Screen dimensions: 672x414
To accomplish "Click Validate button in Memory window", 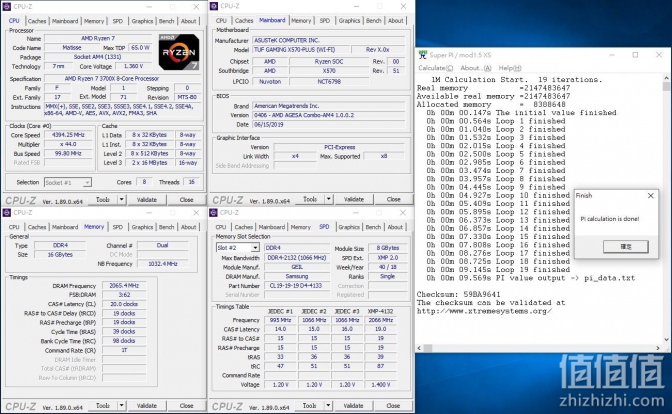I will pos(147,405).
